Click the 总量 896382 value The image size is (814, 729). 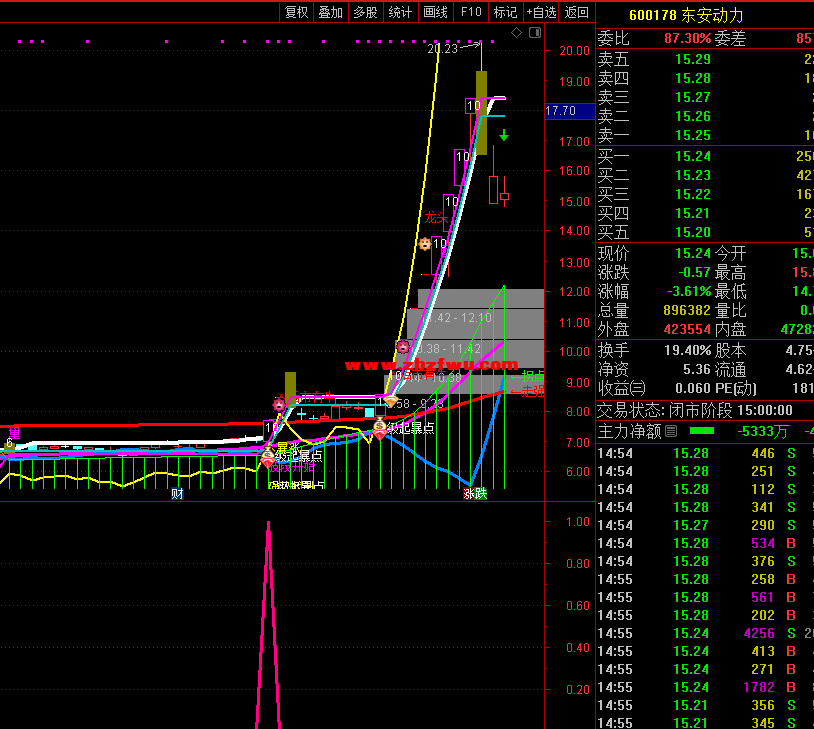click(x=687, y=310)
